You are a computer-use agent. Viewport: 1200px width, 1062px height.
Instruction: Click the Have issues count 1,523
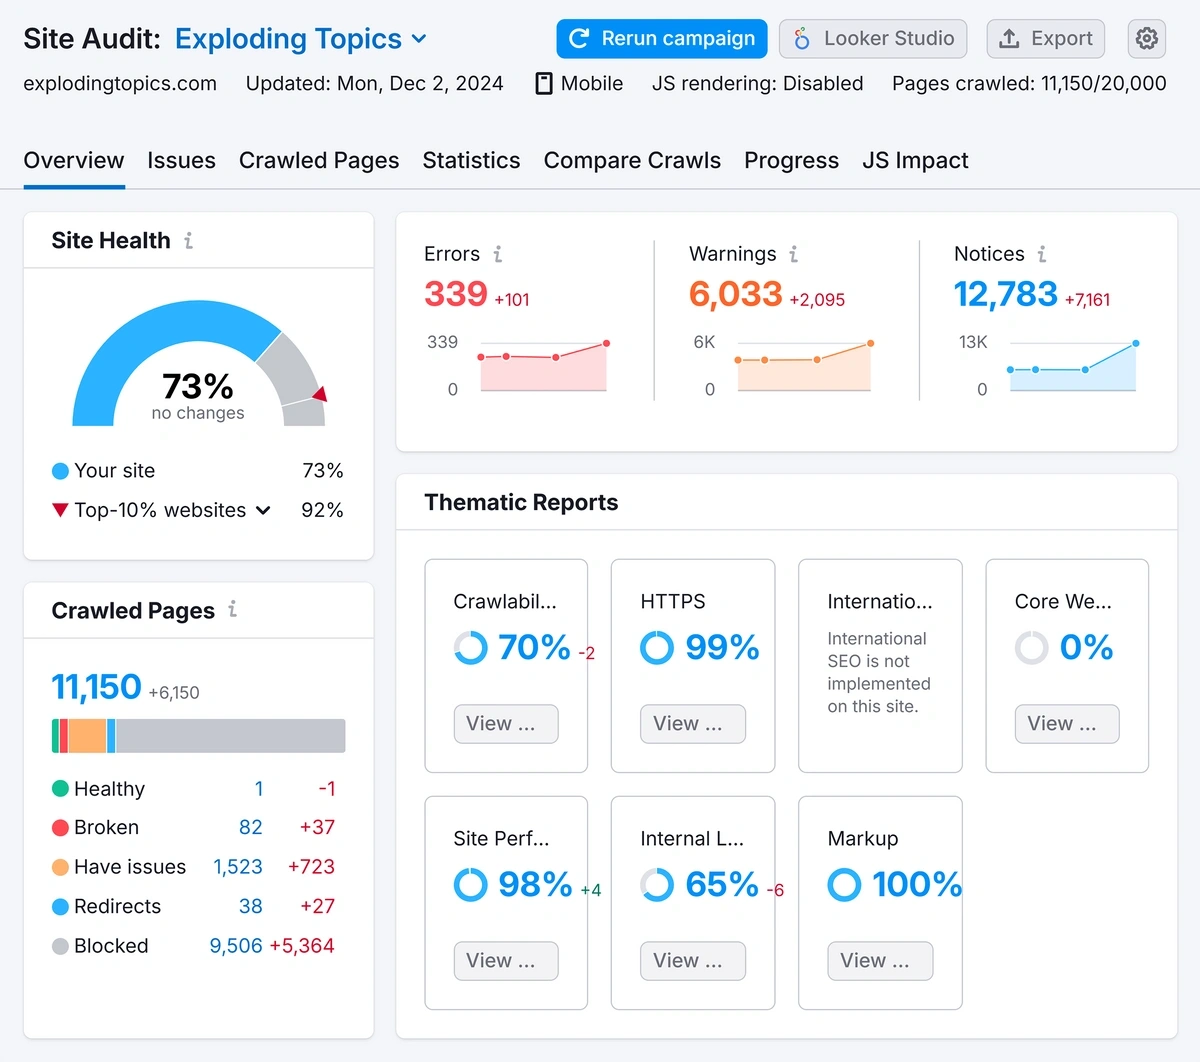[x=238, y=867]
